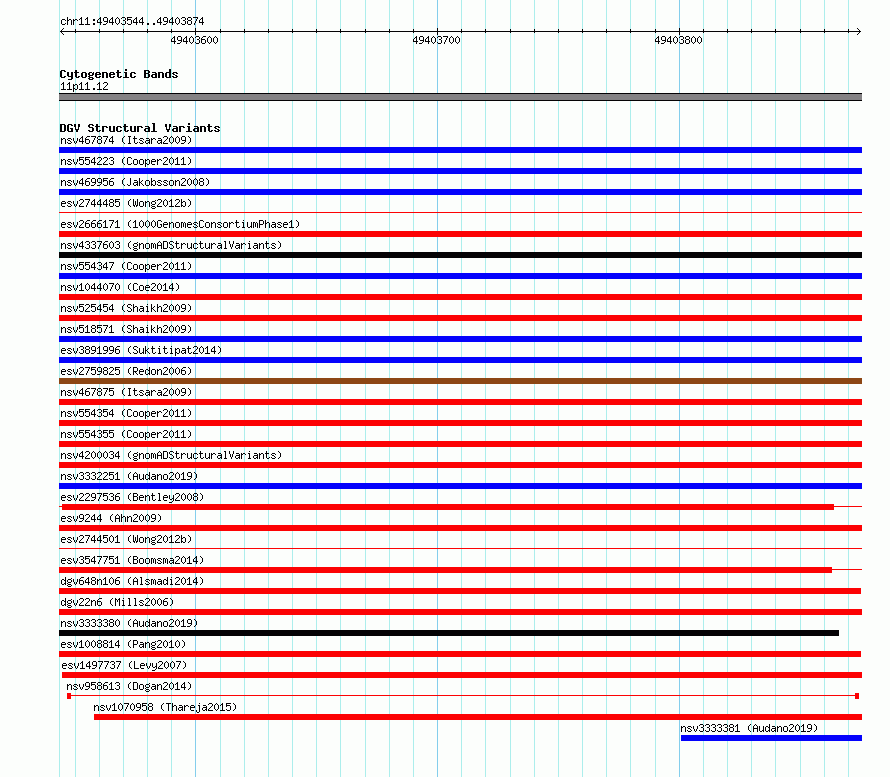Select esv1008814 (Pang2010) label

tap(123, 644)
